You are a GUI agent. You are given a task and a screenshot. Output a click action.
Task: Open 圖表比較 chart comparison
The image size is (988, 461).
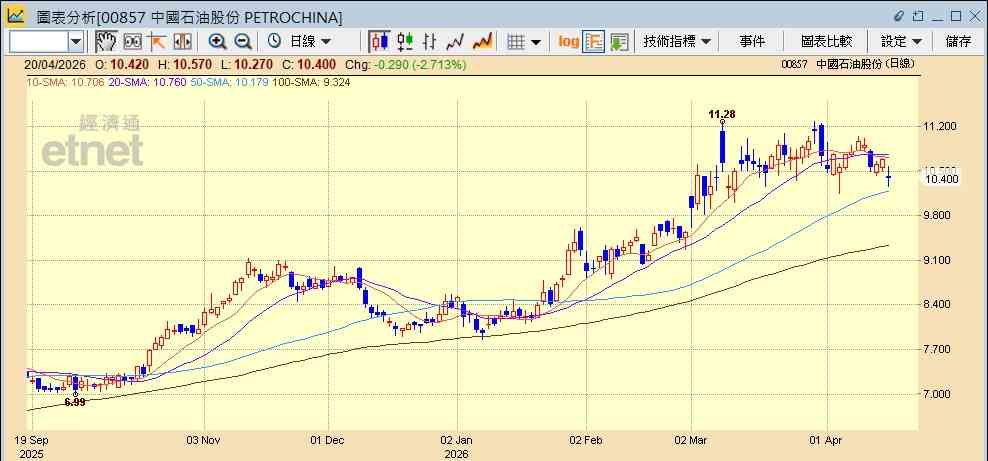[x=826, y=42]
